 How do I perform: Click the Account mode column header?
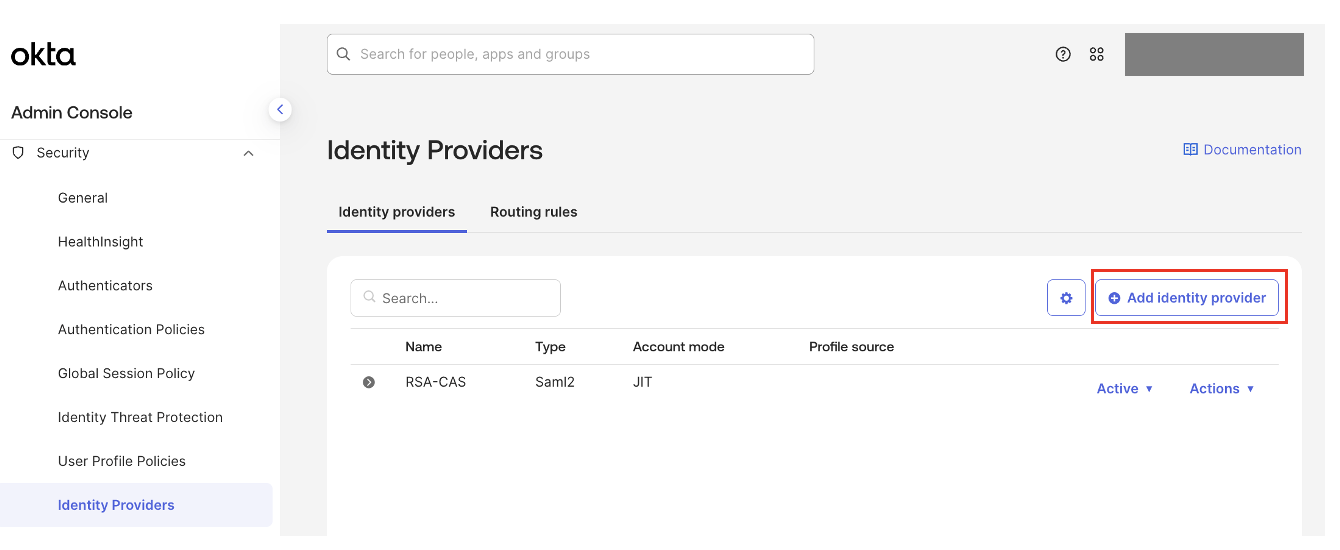[x=678, y=347]
